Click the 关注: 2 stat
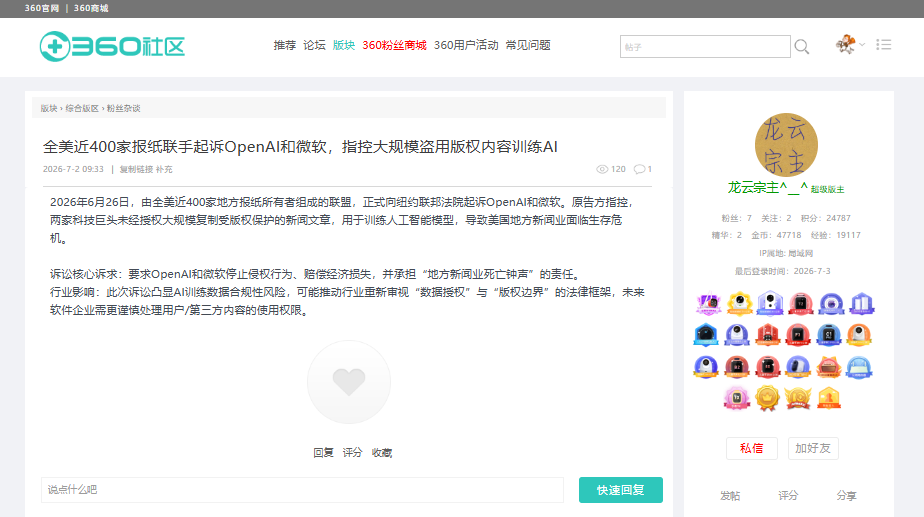This screenshot has width=924, height=517. click(776, 218)
